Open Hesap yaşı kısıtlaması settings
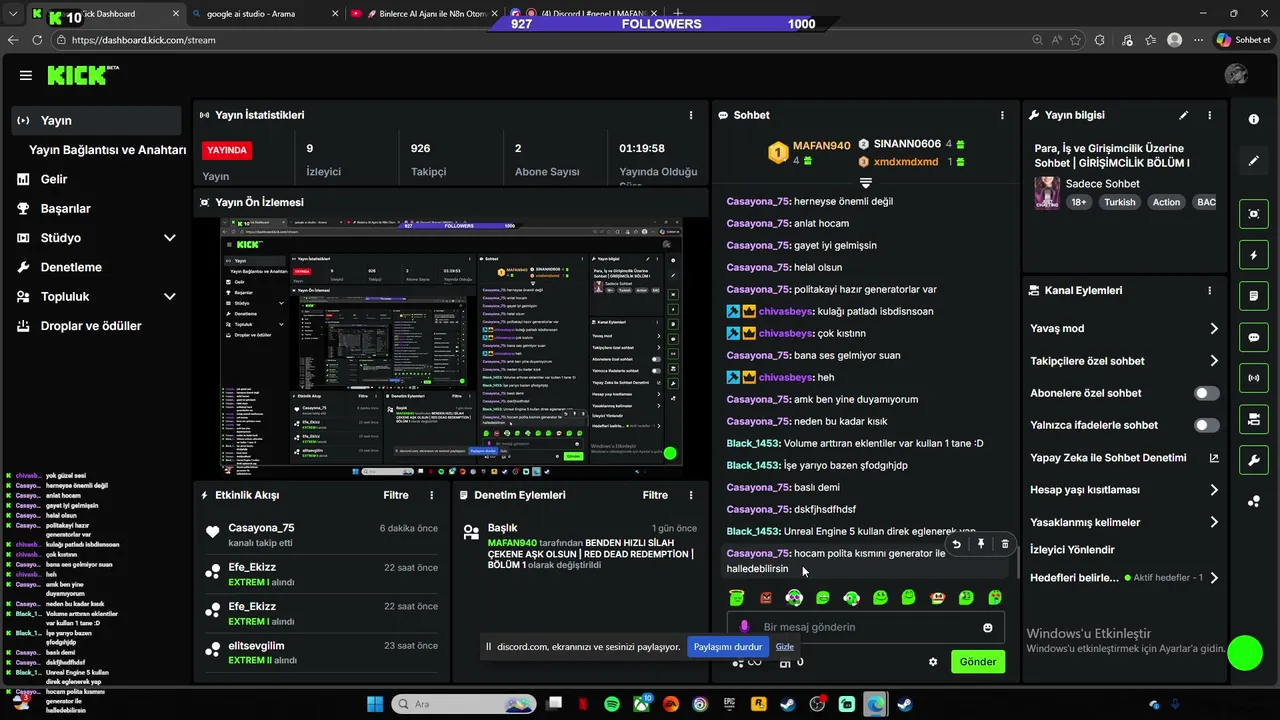This screenshot has width=1280, height=720. pos(1124,490)
